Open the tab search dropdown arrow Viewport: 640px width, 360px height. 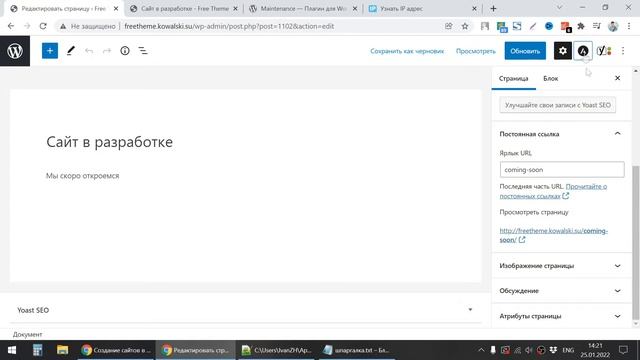pos(560,8)
